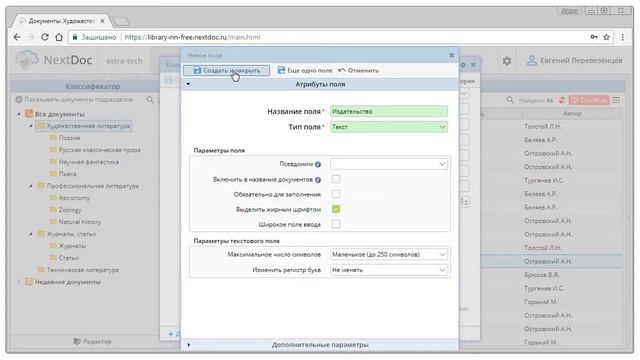This screenshot has width=640, height=360.
Task: Open the Chrome three-dot menu
Action: click(x=622, y=37)
